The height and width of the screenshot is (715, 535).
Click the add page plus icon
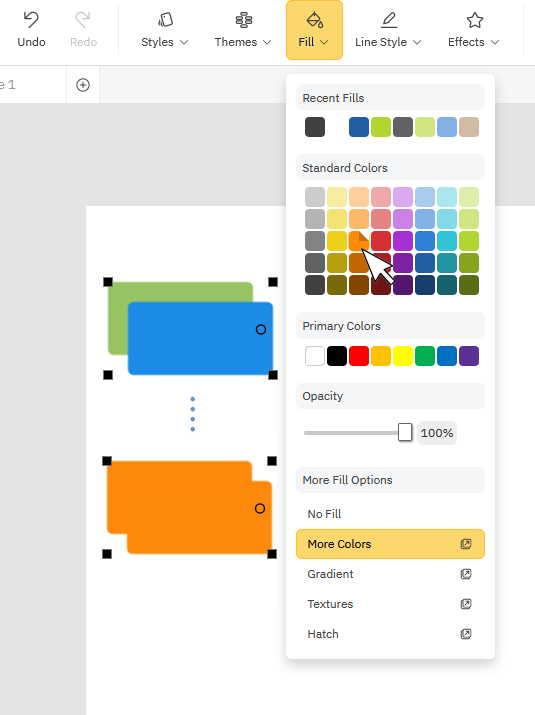pos(83,85)
